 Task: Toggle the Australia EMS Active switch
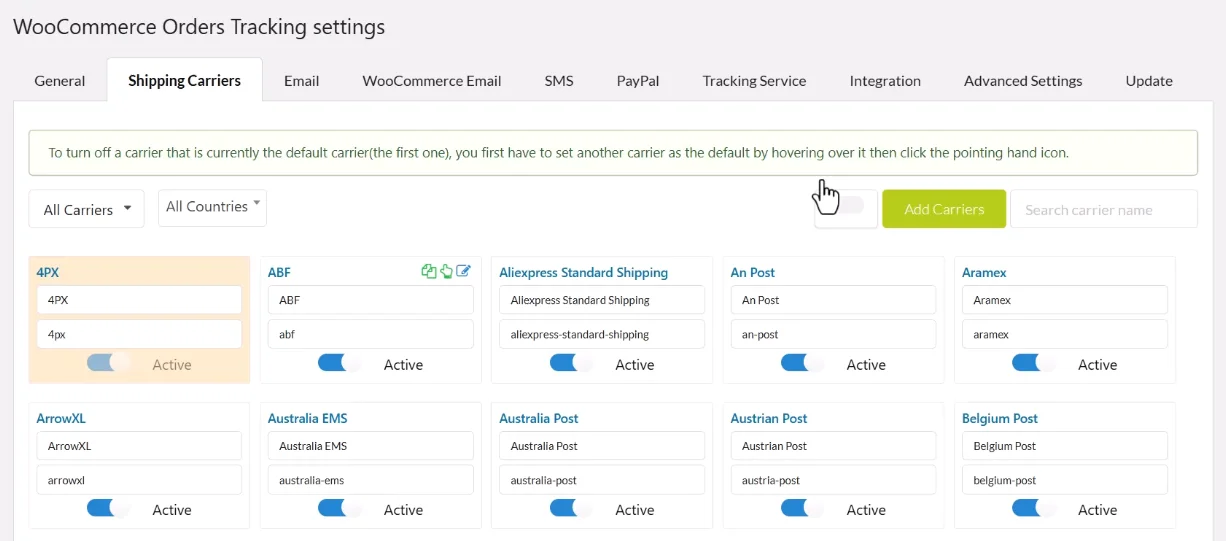tap(339, 509)
